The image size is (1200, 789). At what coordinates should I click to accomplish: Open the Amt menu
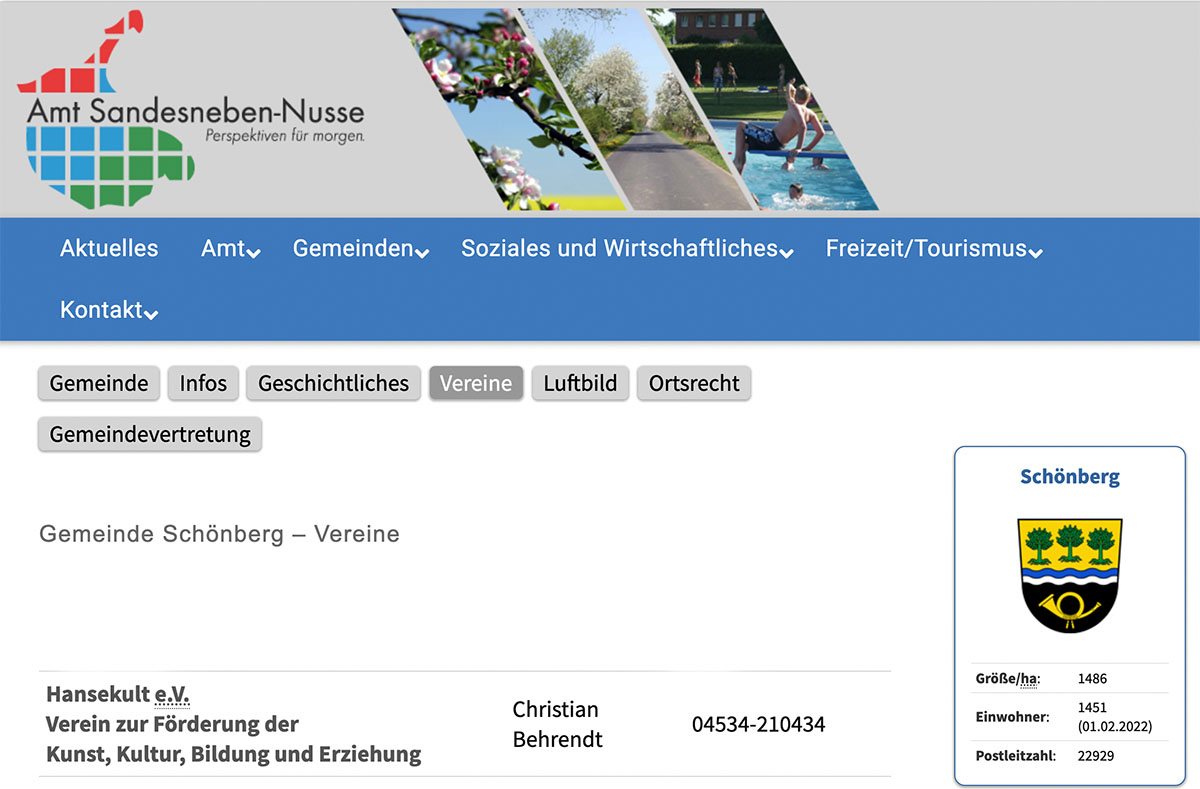(x=222, y=248)
